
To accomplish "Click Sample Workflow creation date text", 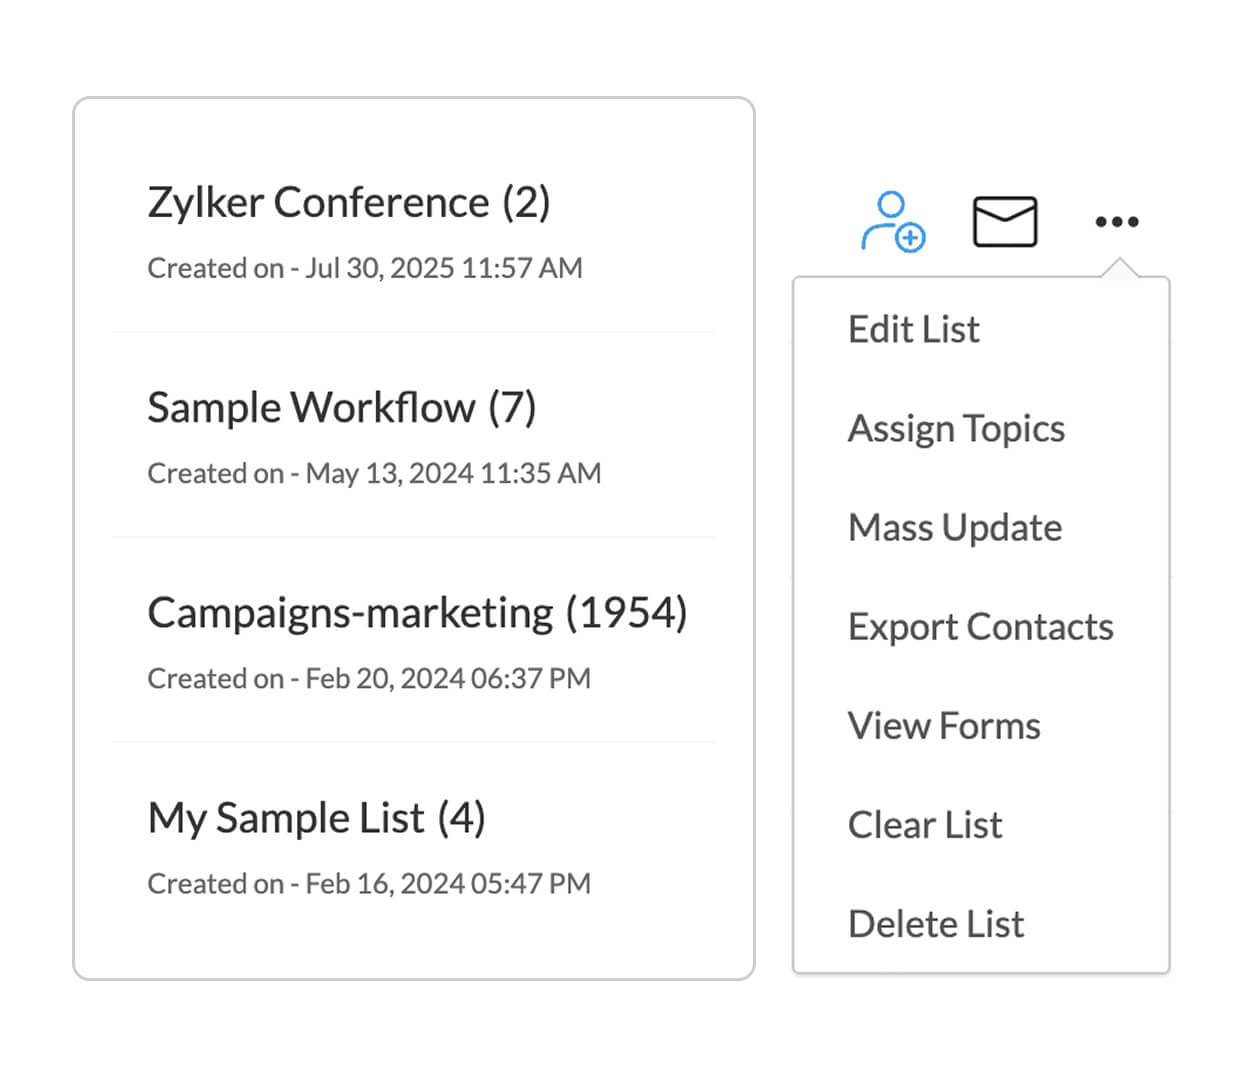I will click(374, 473).
